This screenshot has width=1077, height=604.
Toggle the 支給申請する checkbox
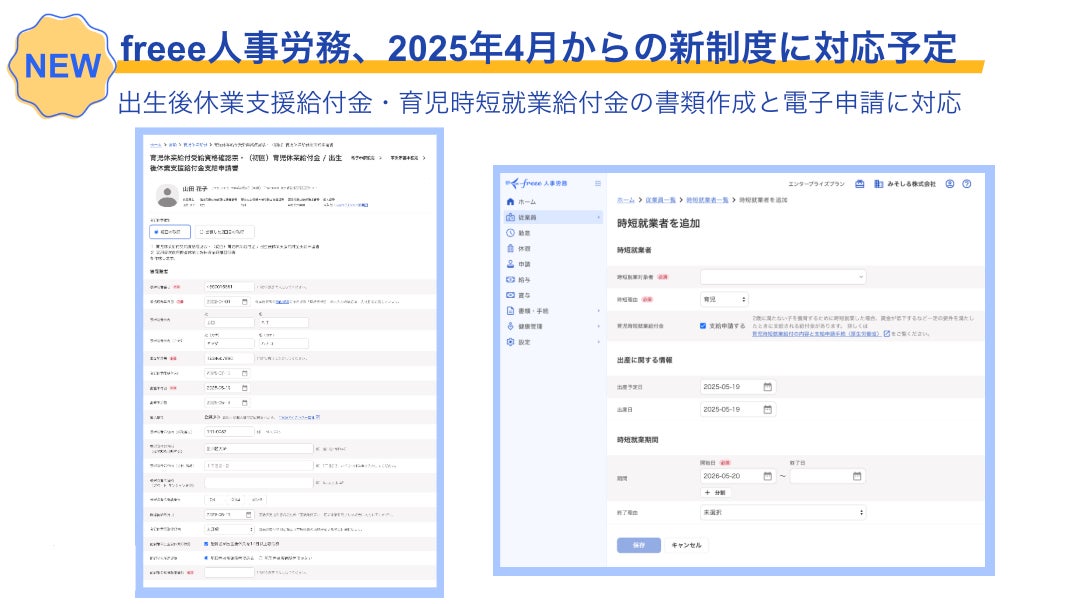pos(703,326)
